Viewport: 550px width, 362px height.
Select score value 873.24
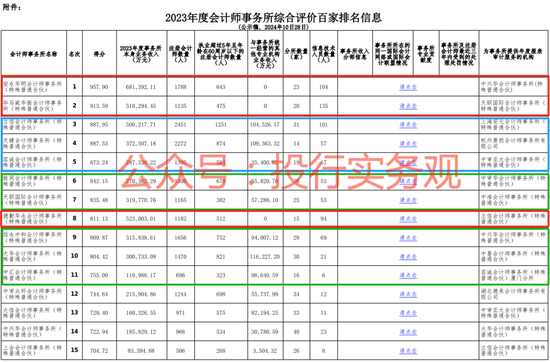point(99,162)
